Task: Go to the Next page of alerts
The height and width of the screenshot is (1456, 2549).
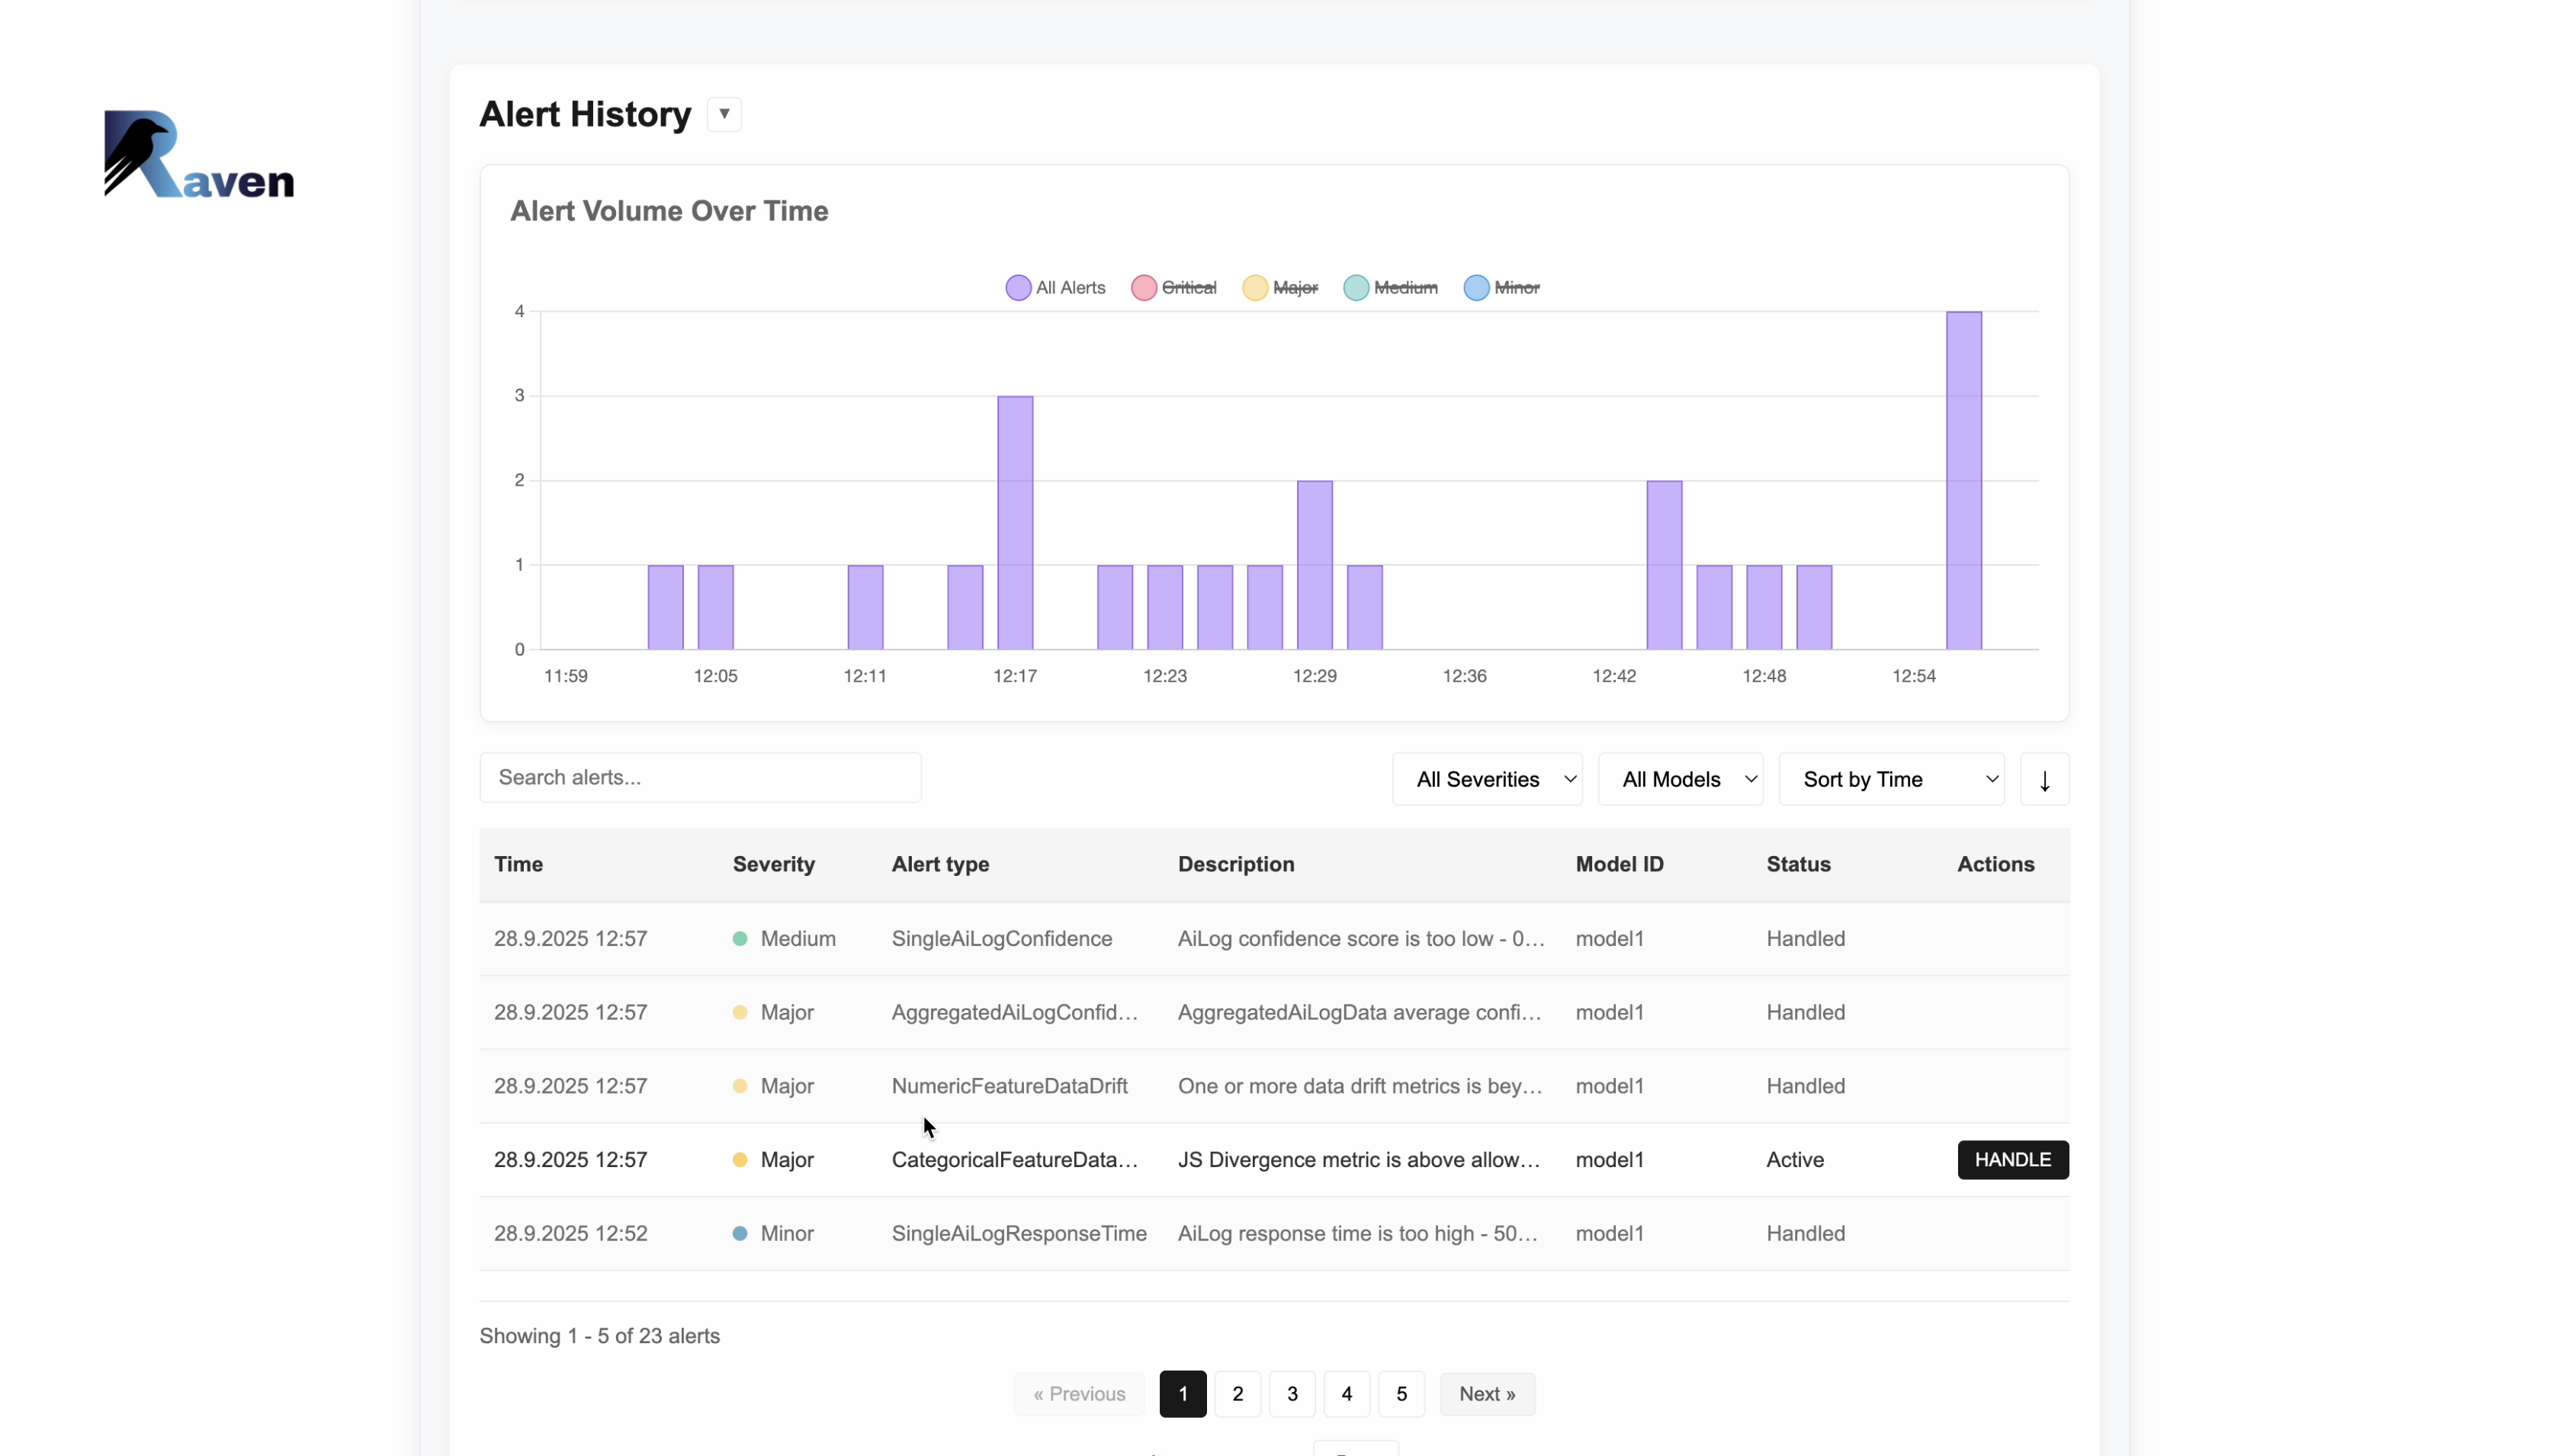Action: pos(1487,1393)
